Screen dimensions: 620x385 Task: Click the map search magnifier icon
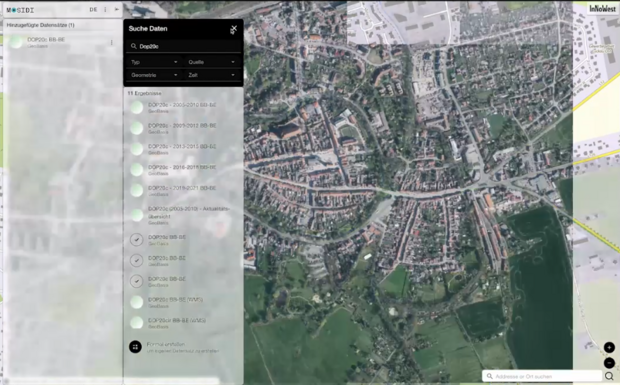pyautogui.click(x=609, y=376)
